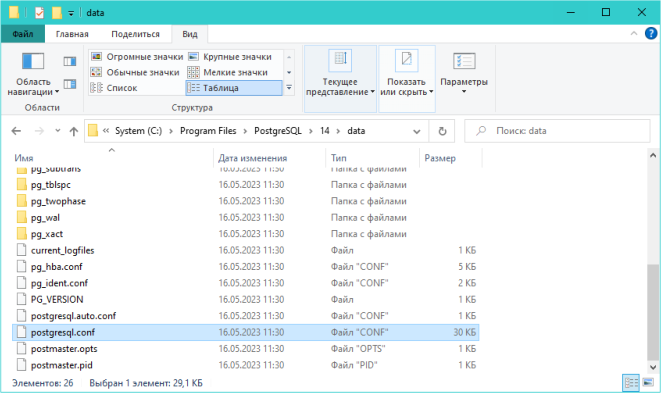
Task: Open the Главная ribbon tab
Action: point(72,34)
